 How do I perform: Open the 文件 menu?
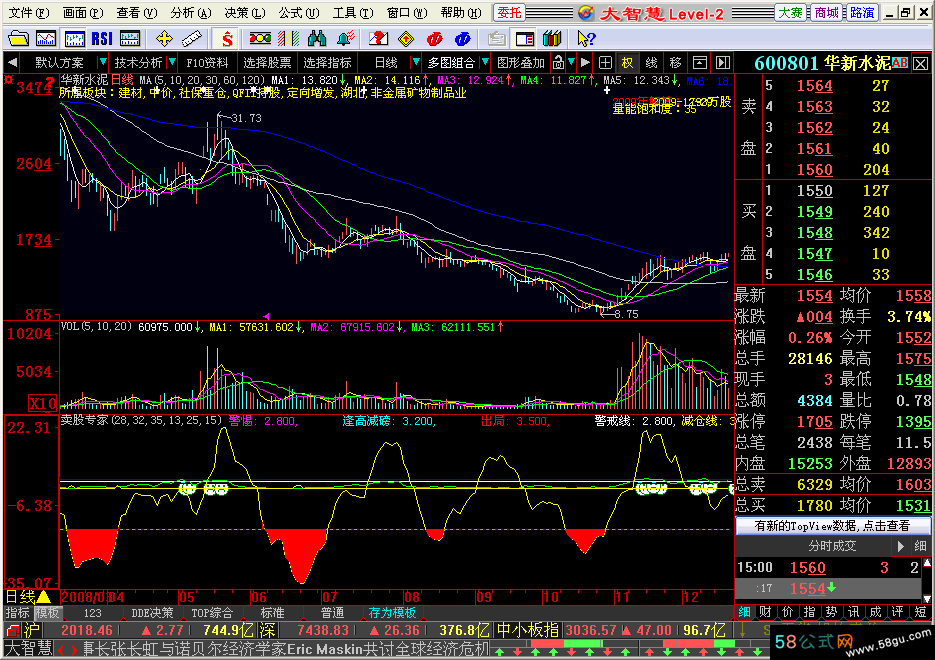pyautogui.click(x=29, y=13)
